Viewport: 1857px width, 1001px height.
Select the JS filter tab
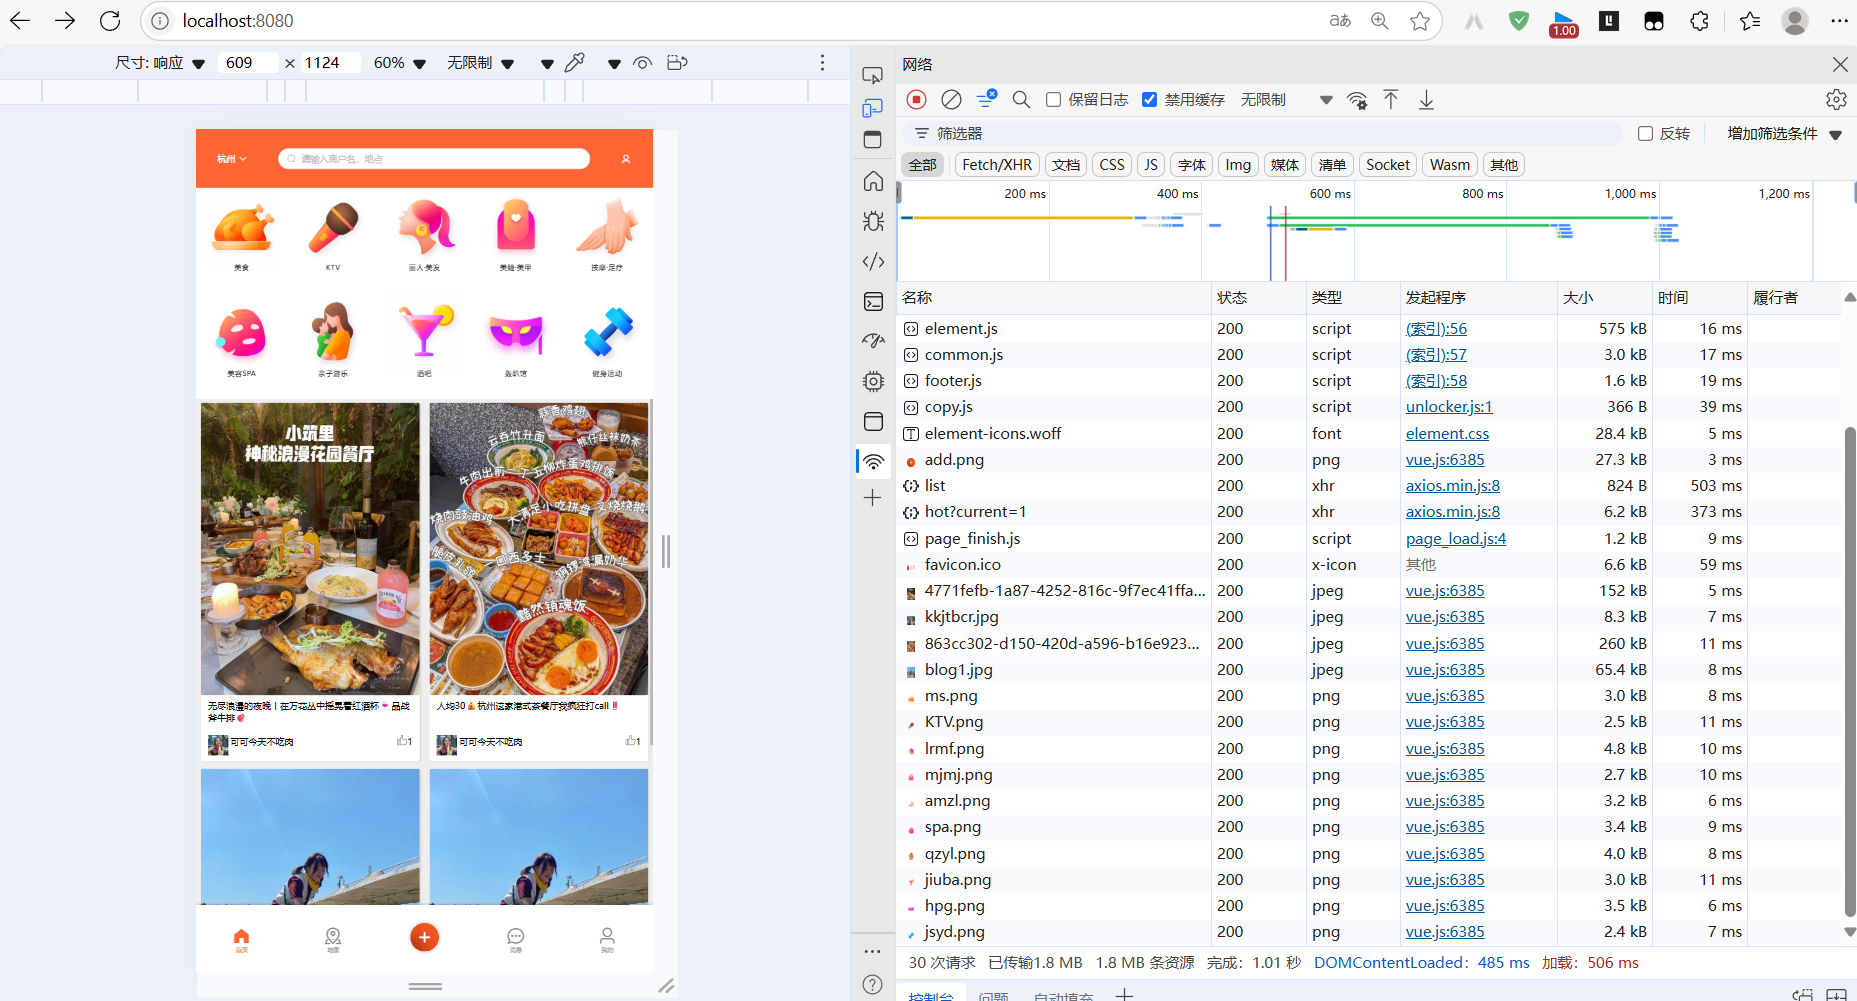(x=1151, y=165)
